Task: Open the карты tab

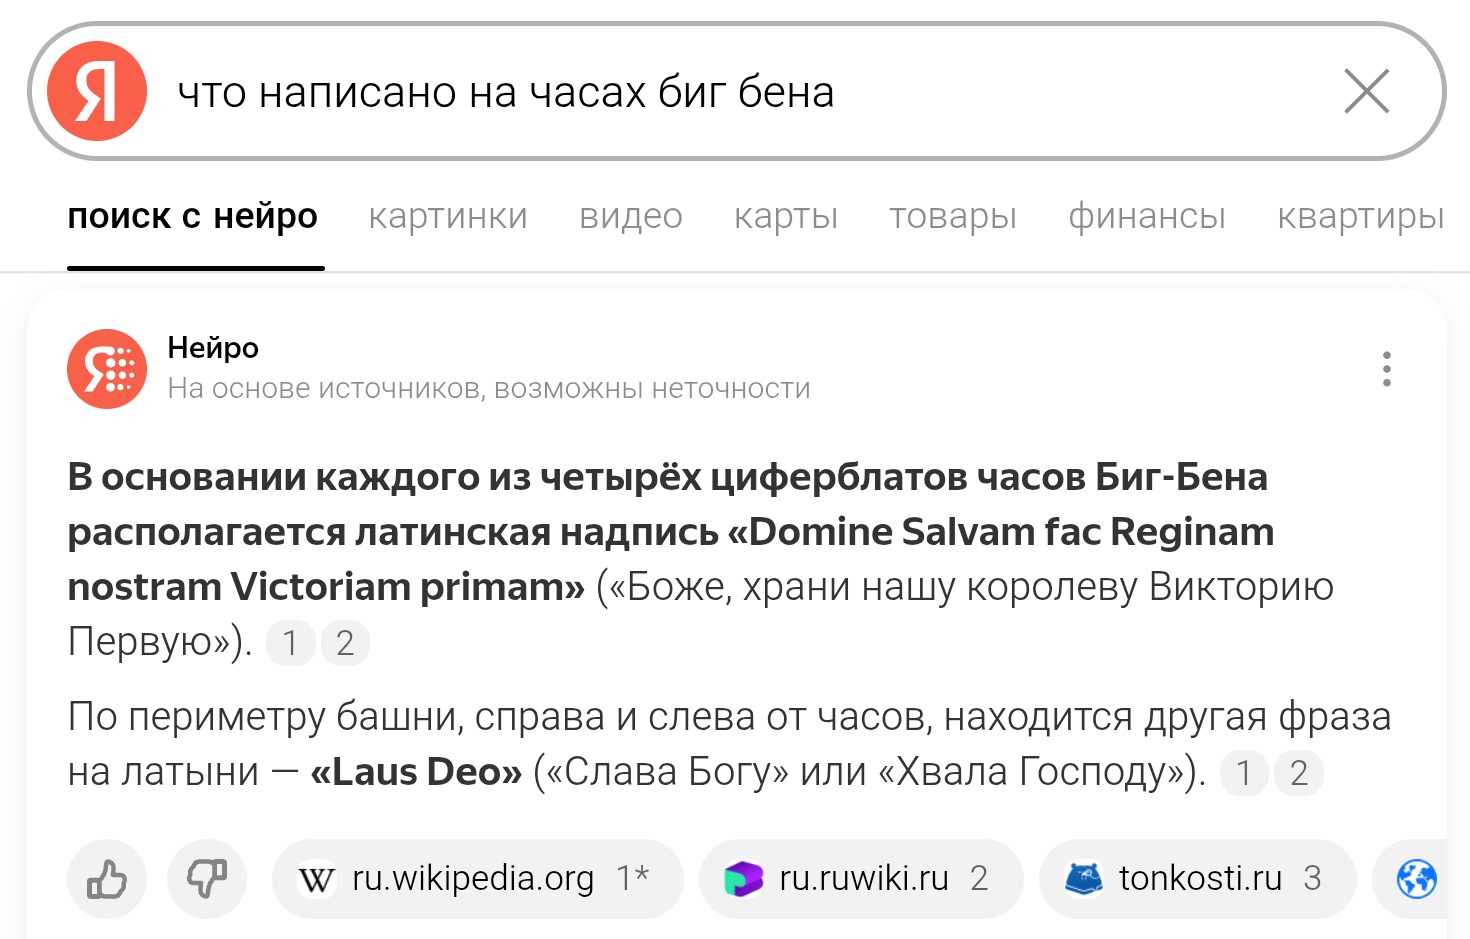Action: pos(786,216)
